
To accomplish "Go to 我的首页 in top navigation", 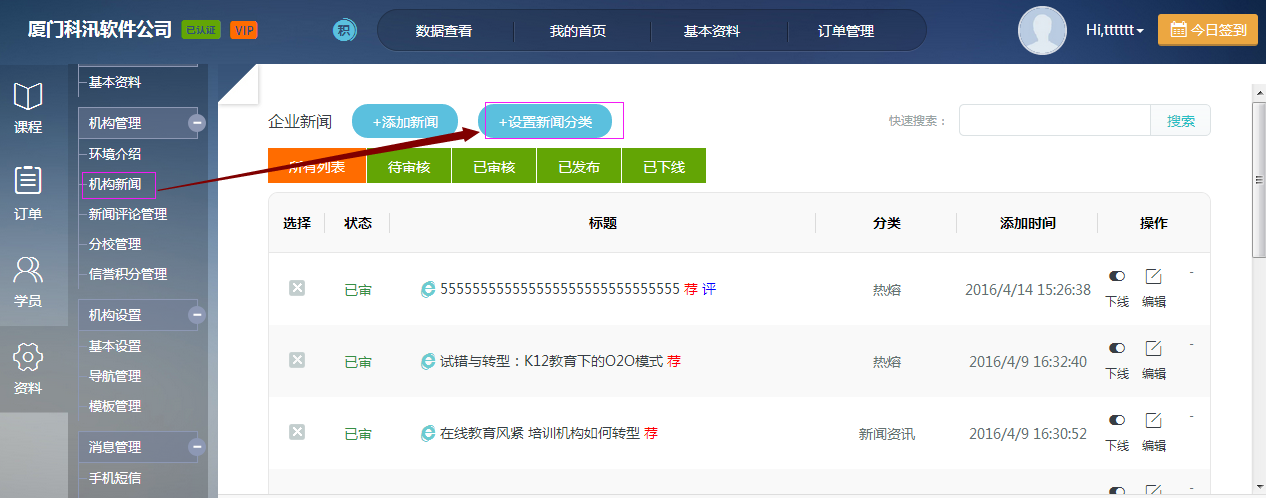I will click(x=578, y=31).
